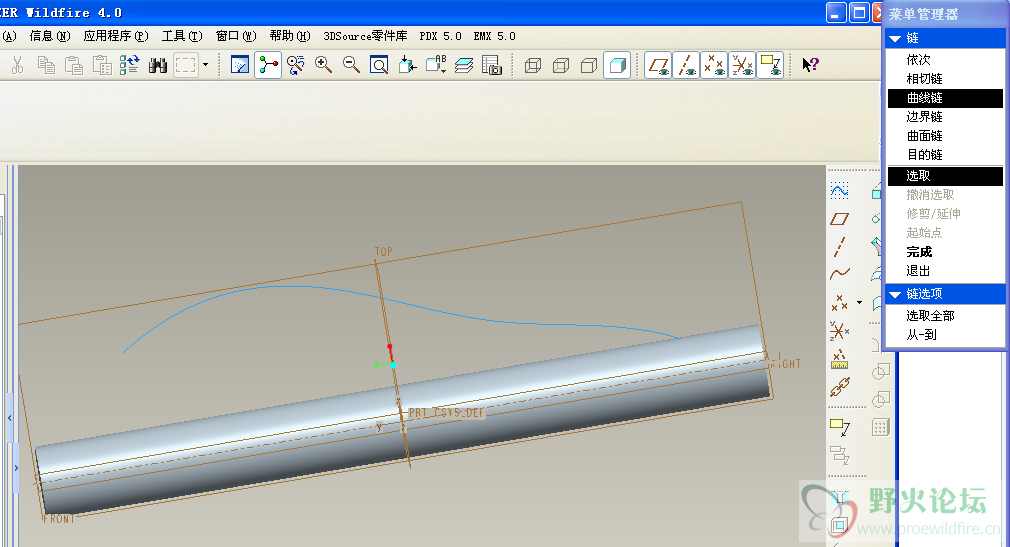The height and width of the screenshot is (547, 1010).
Task: Click the Repaint screen icon
Action: (x=240, y=65)
